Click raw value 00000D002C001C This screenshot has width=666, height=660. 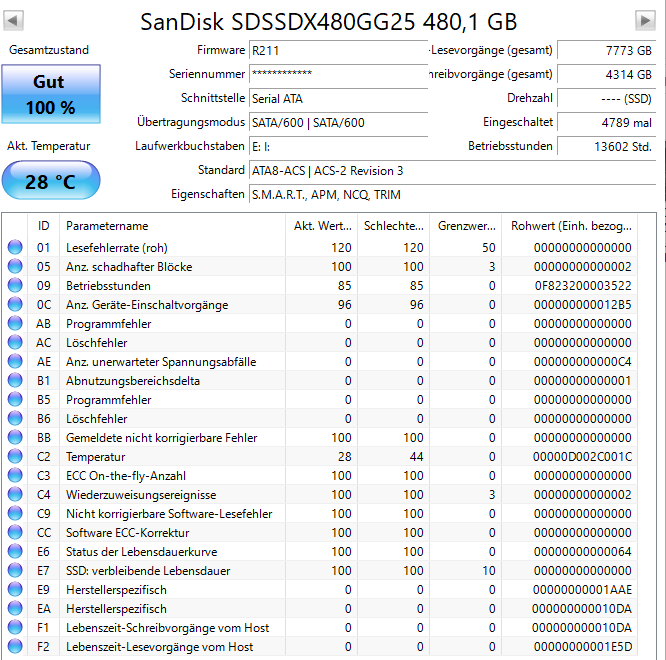pos(582,457)
